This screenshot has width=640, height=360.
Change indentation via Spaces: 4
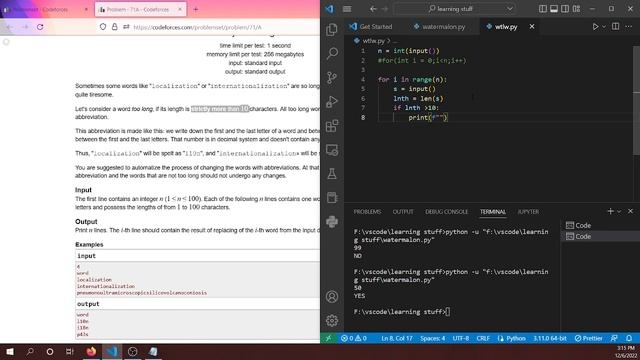pyautogui.click(x=433, y=338)
